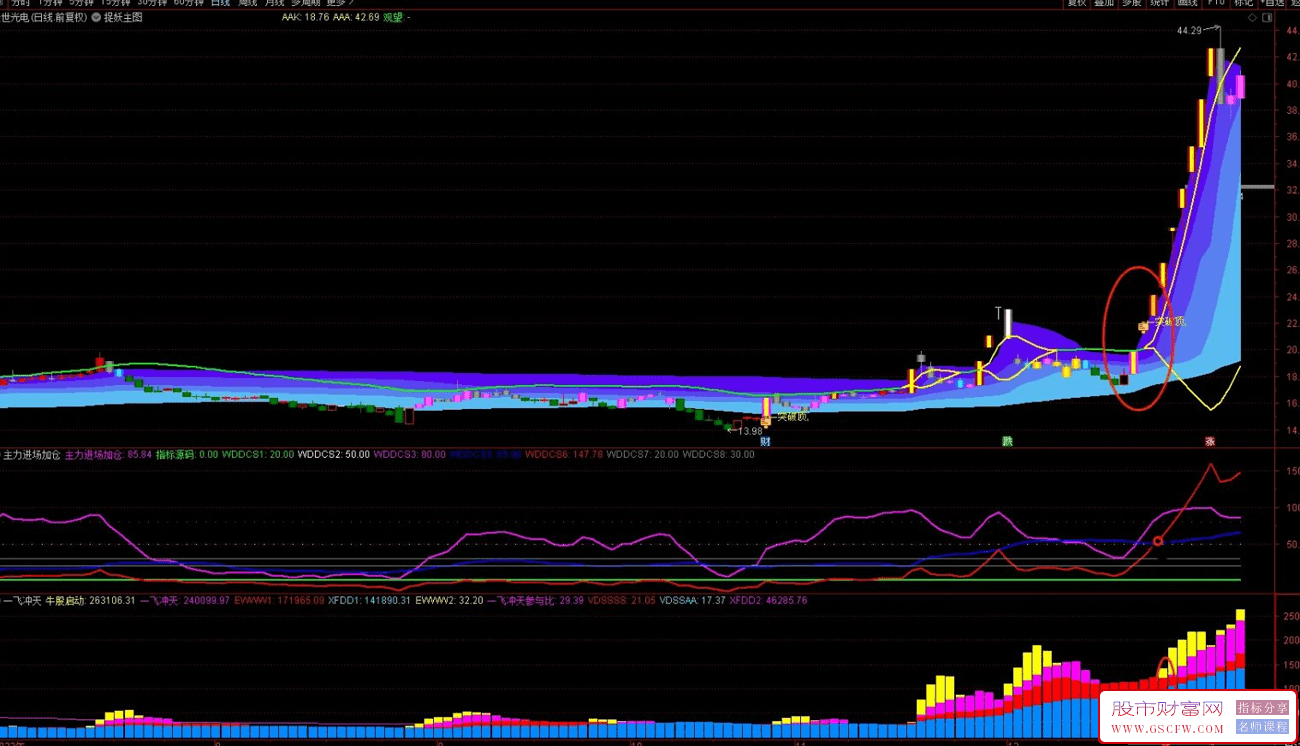Click the AAA: 42.69 main chart value
The height and width of the screenshot is (746, 1300).
(356, 17)
